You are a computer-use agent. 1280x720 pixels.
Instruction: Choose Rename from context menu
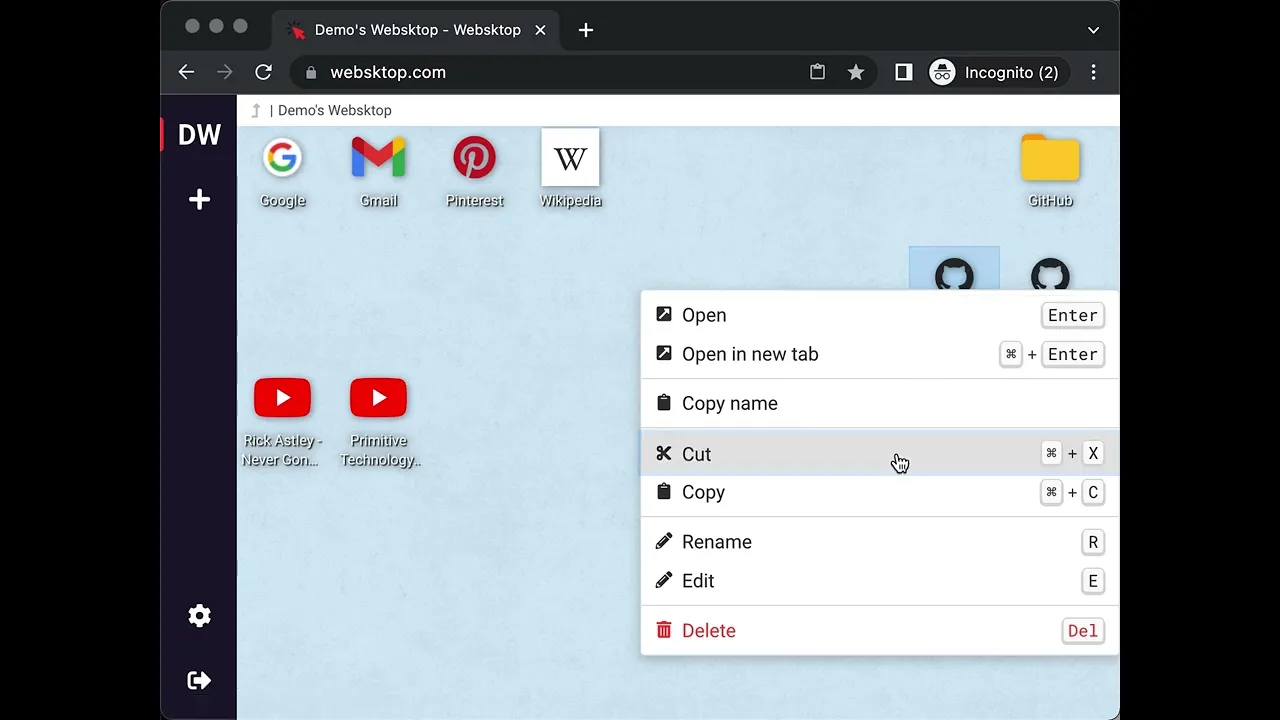(x=880, y=542)
